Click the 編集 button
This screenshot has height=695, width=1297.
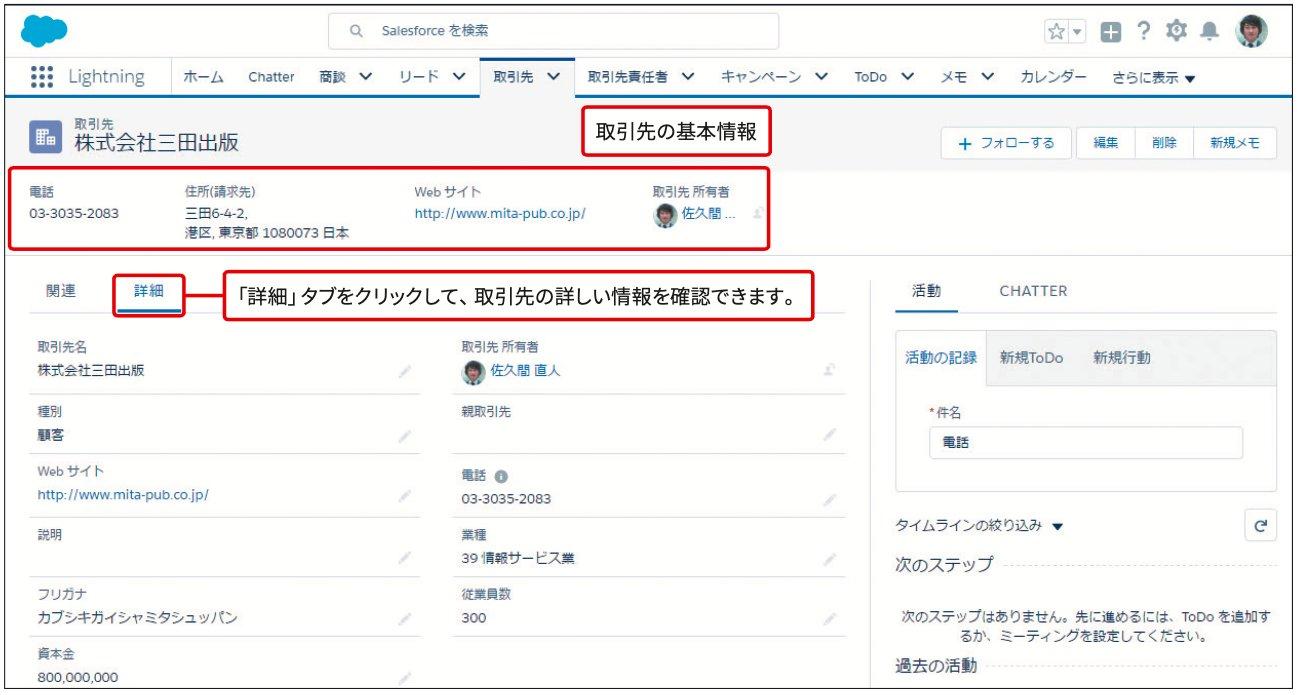(x=1105, y=143)
